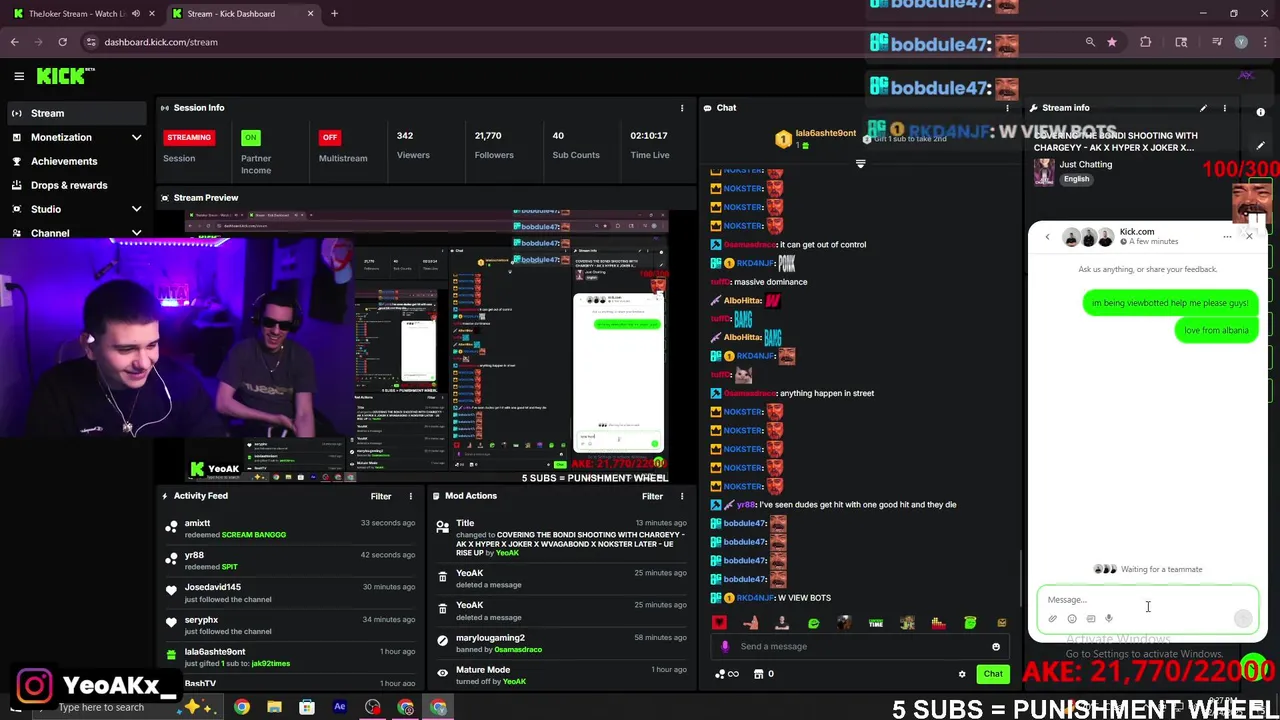
Task: Open Chrome from the Windows taskbar
Action: pos(242,707)
